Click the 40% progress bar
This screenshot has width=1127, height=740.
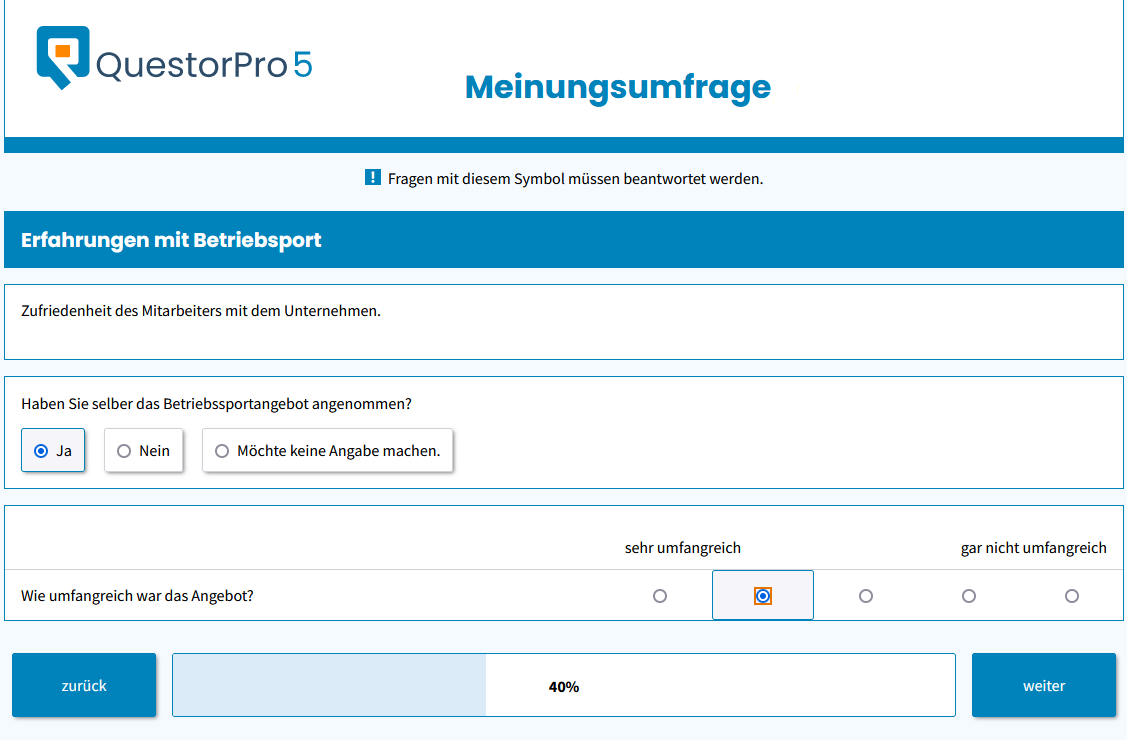point(563,686)
